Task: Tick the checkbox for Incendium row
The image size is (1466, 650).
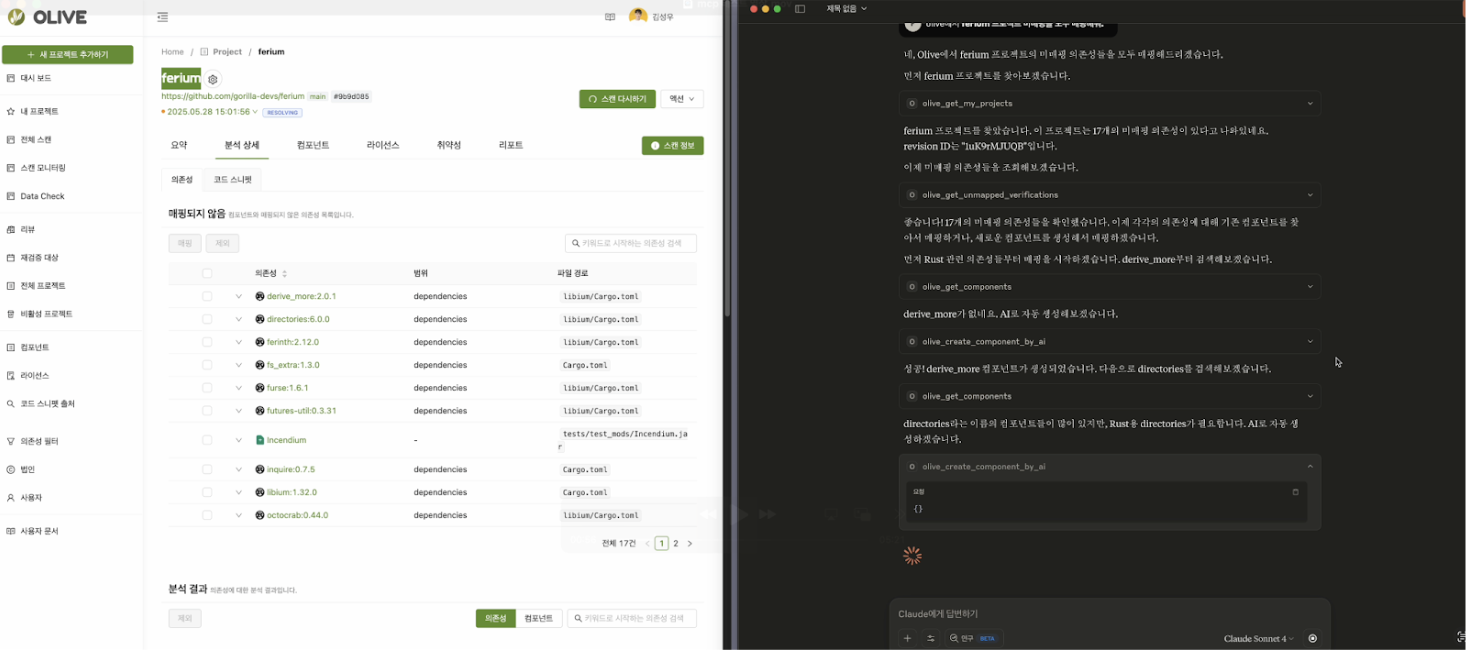Action: point(207,440)
